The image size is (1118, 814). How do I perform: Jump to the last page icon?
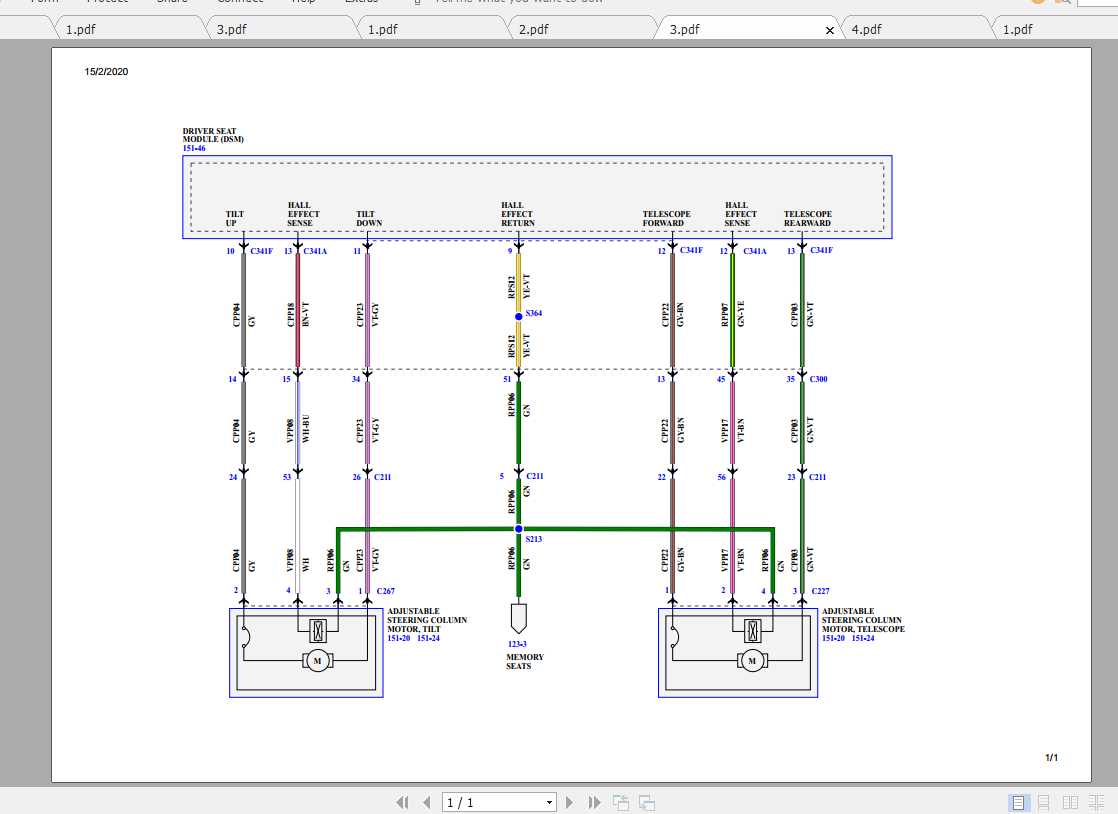[x=594, y=802]
